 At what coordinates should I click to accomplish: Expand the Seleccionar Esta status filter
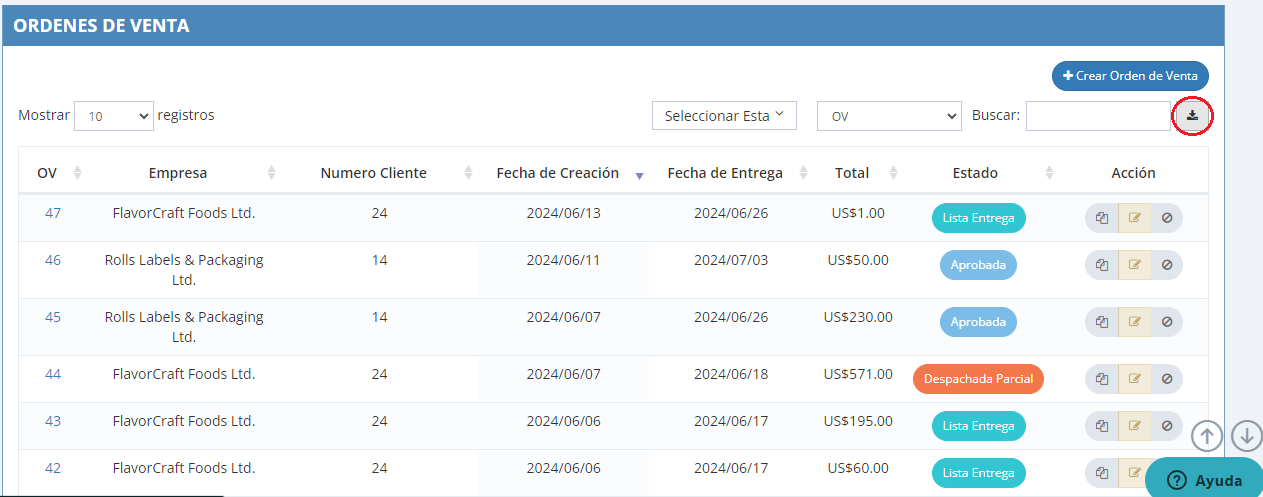click(x=724, y=116)
